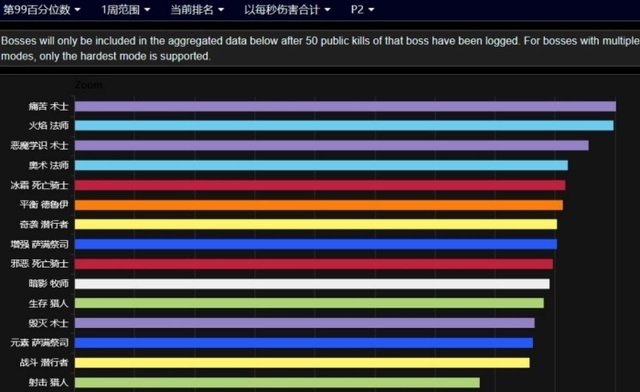Click the 奥术 法师 bar
The image size is (640, 392).
[321, 165]
